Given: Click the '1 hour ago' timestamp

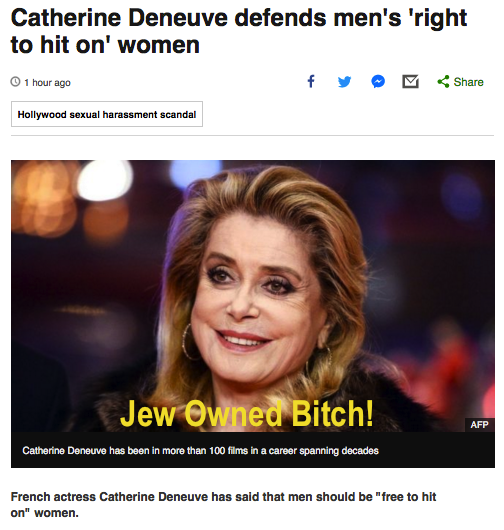Looking at the screenshot, I should 47,82.
